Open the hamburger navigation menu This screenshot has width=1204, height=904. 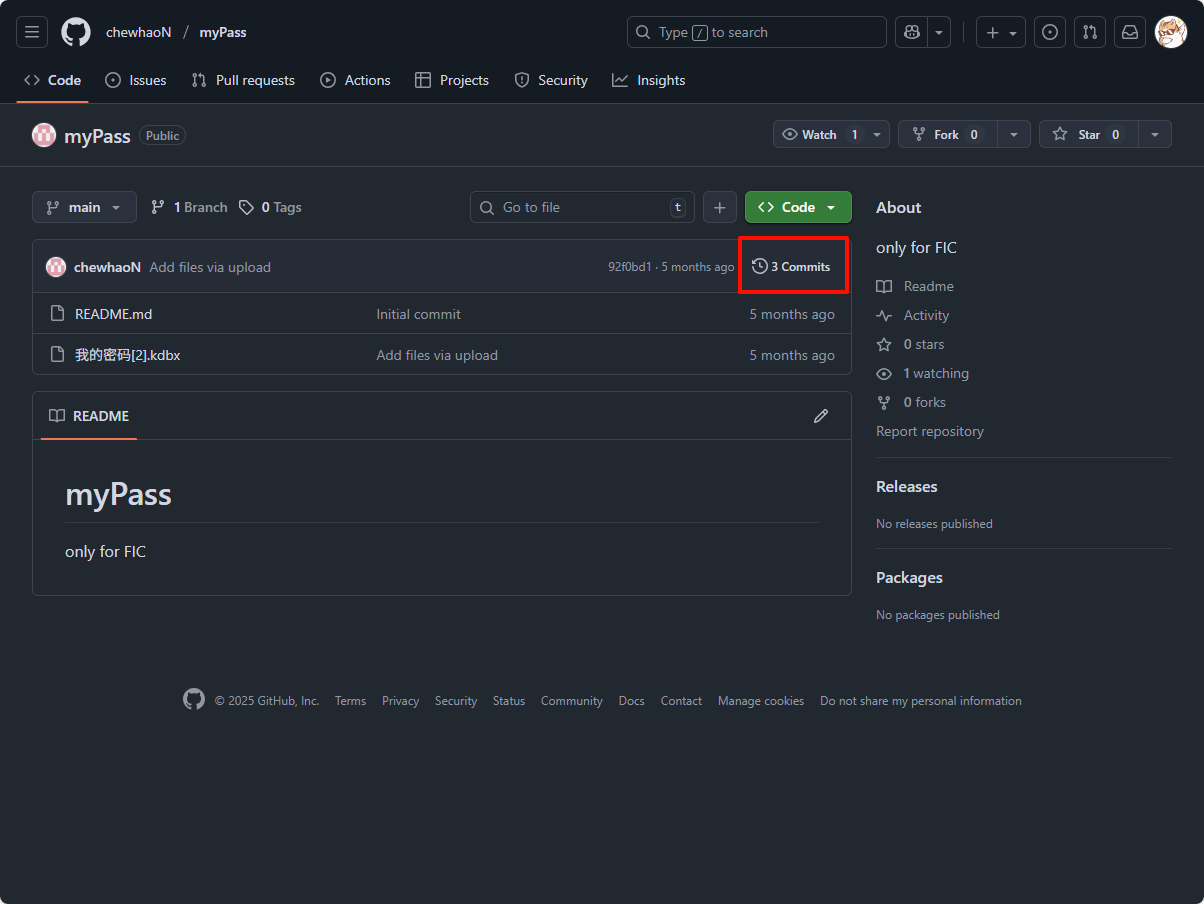click(32, 32)
